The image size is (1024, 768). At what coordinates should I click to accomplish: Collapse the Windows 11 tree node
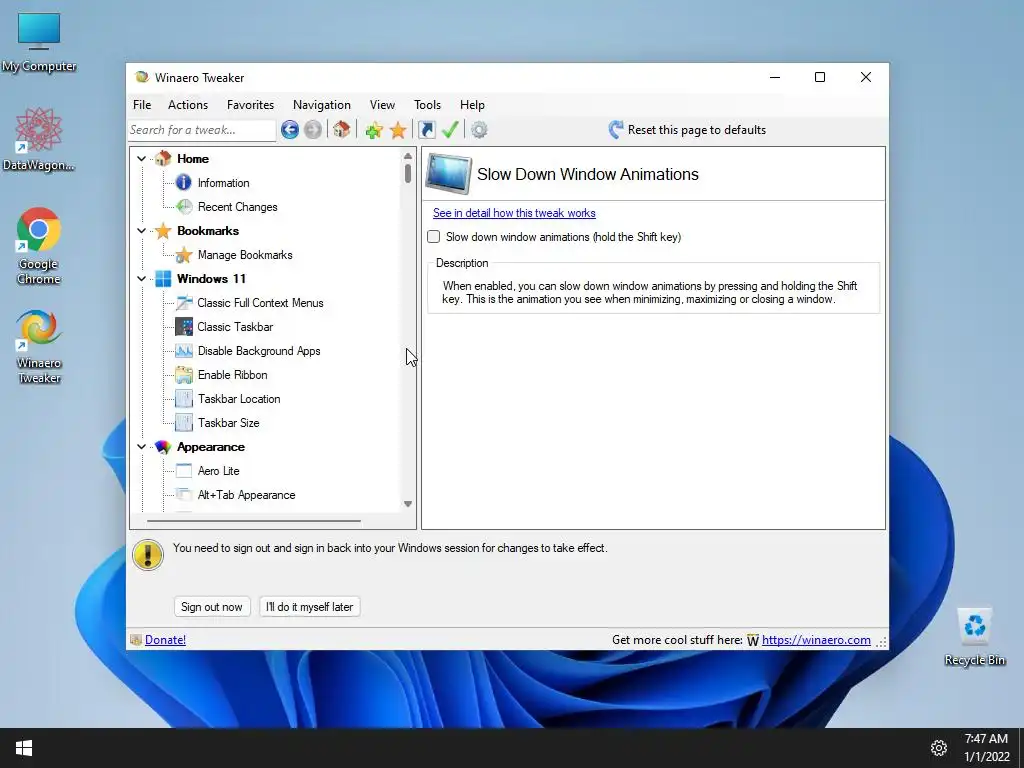pyautogui.click(x=141, y=279)
